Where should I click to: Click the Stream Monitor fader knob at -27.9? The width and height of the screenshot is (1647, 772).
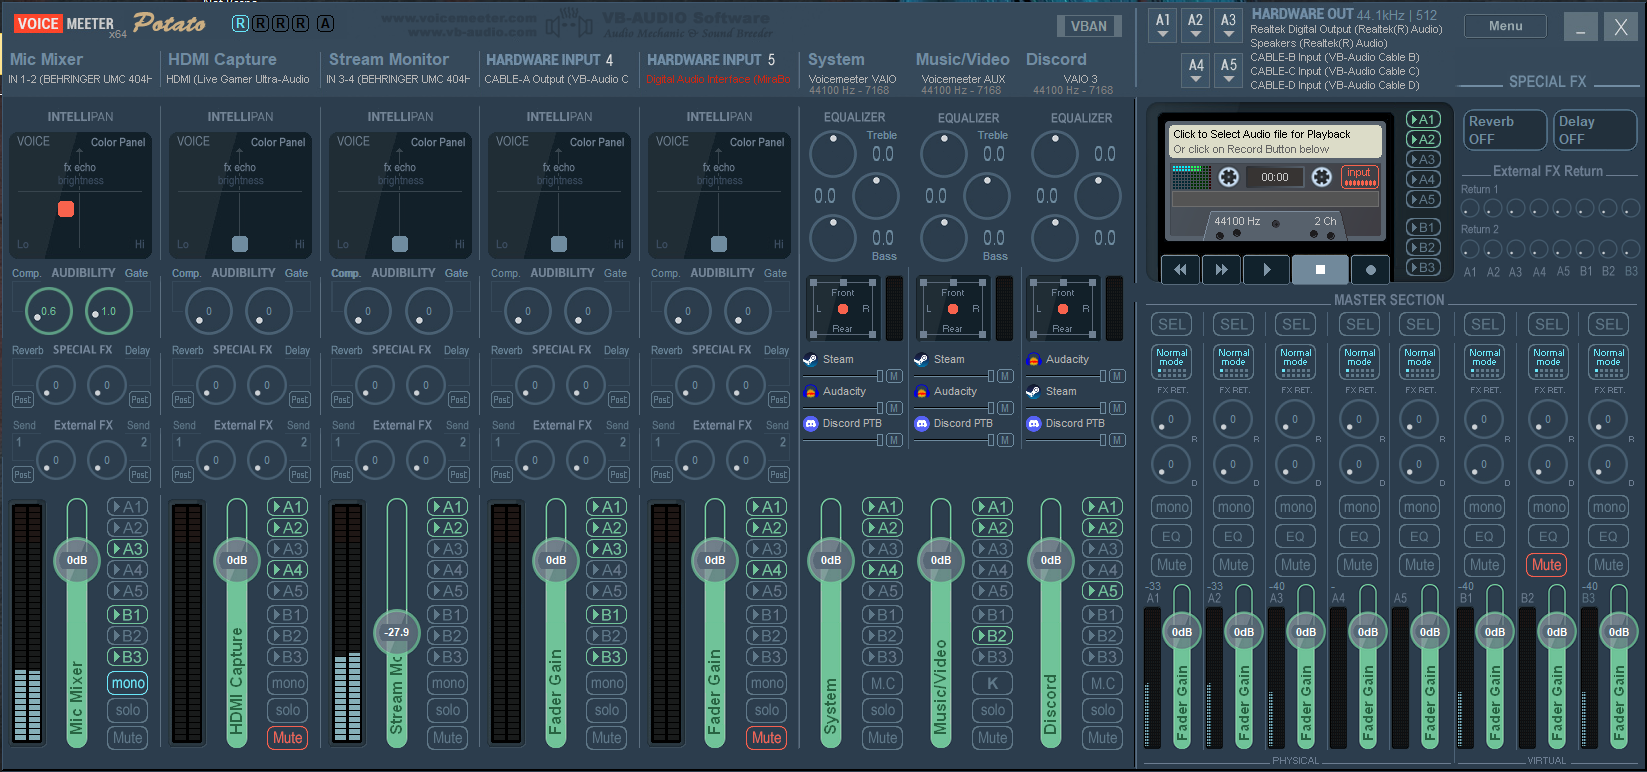coord(397,632)
